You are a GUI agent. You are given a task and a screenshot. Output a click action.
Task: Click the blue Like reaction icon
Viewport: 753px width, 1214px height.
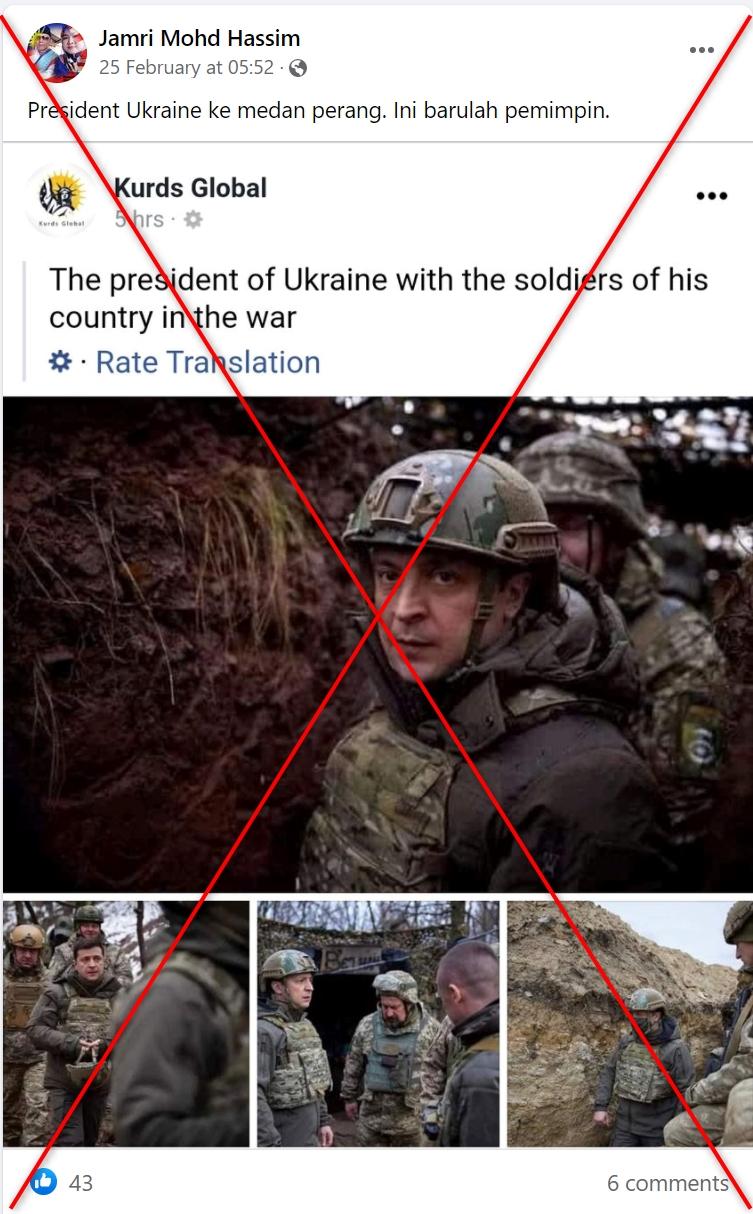pos(43,1181)
